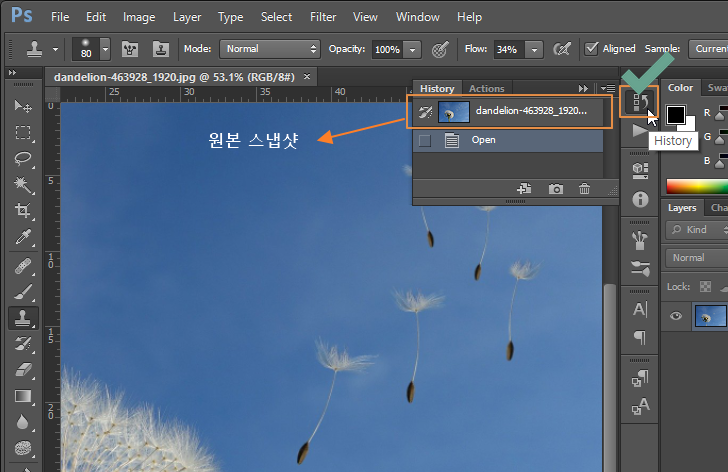The image size is (728, 472).
Task: Select the History Brush tool
Action: [x=22, y=344]
